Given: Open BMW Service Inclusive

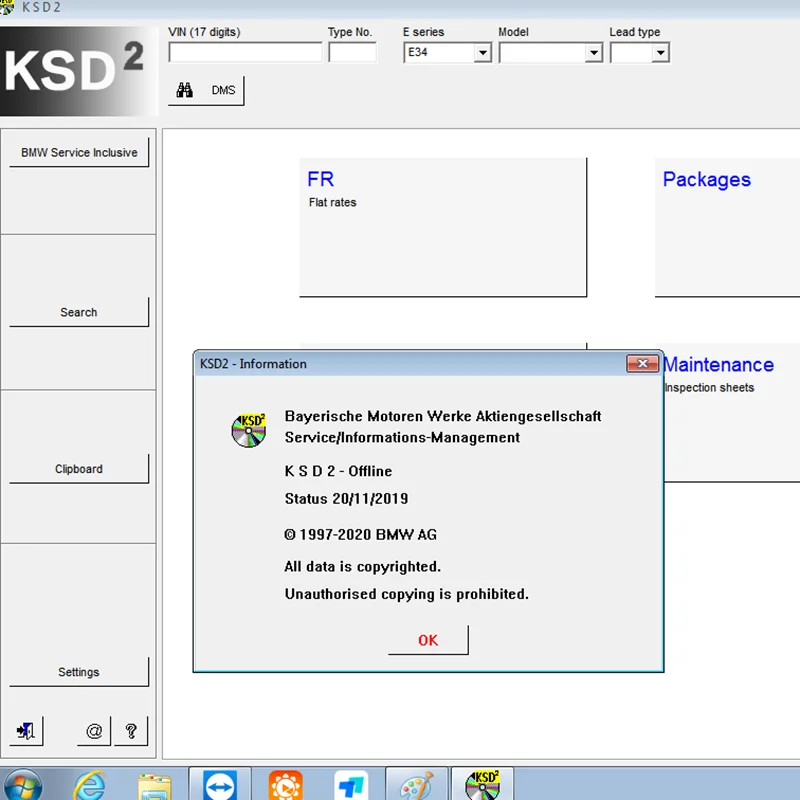Looking at the screenshot, I should click(x=79, y=153).
